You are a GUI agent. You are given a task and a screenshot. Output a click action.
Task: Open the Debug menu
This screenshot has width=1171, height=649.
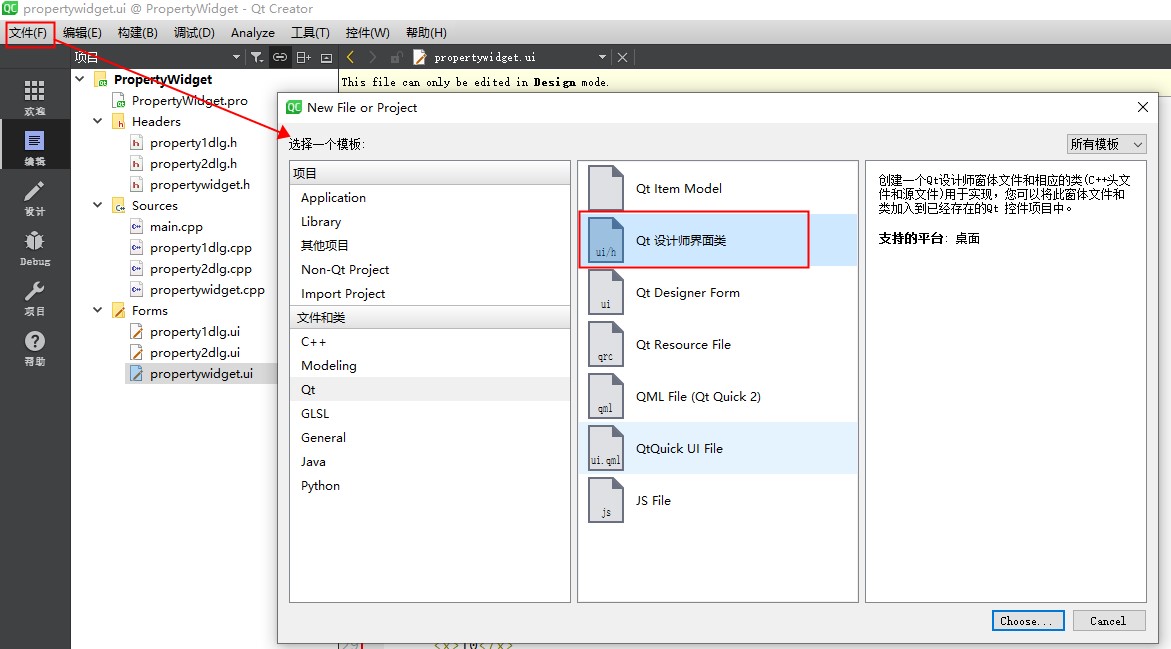[194, 33]
